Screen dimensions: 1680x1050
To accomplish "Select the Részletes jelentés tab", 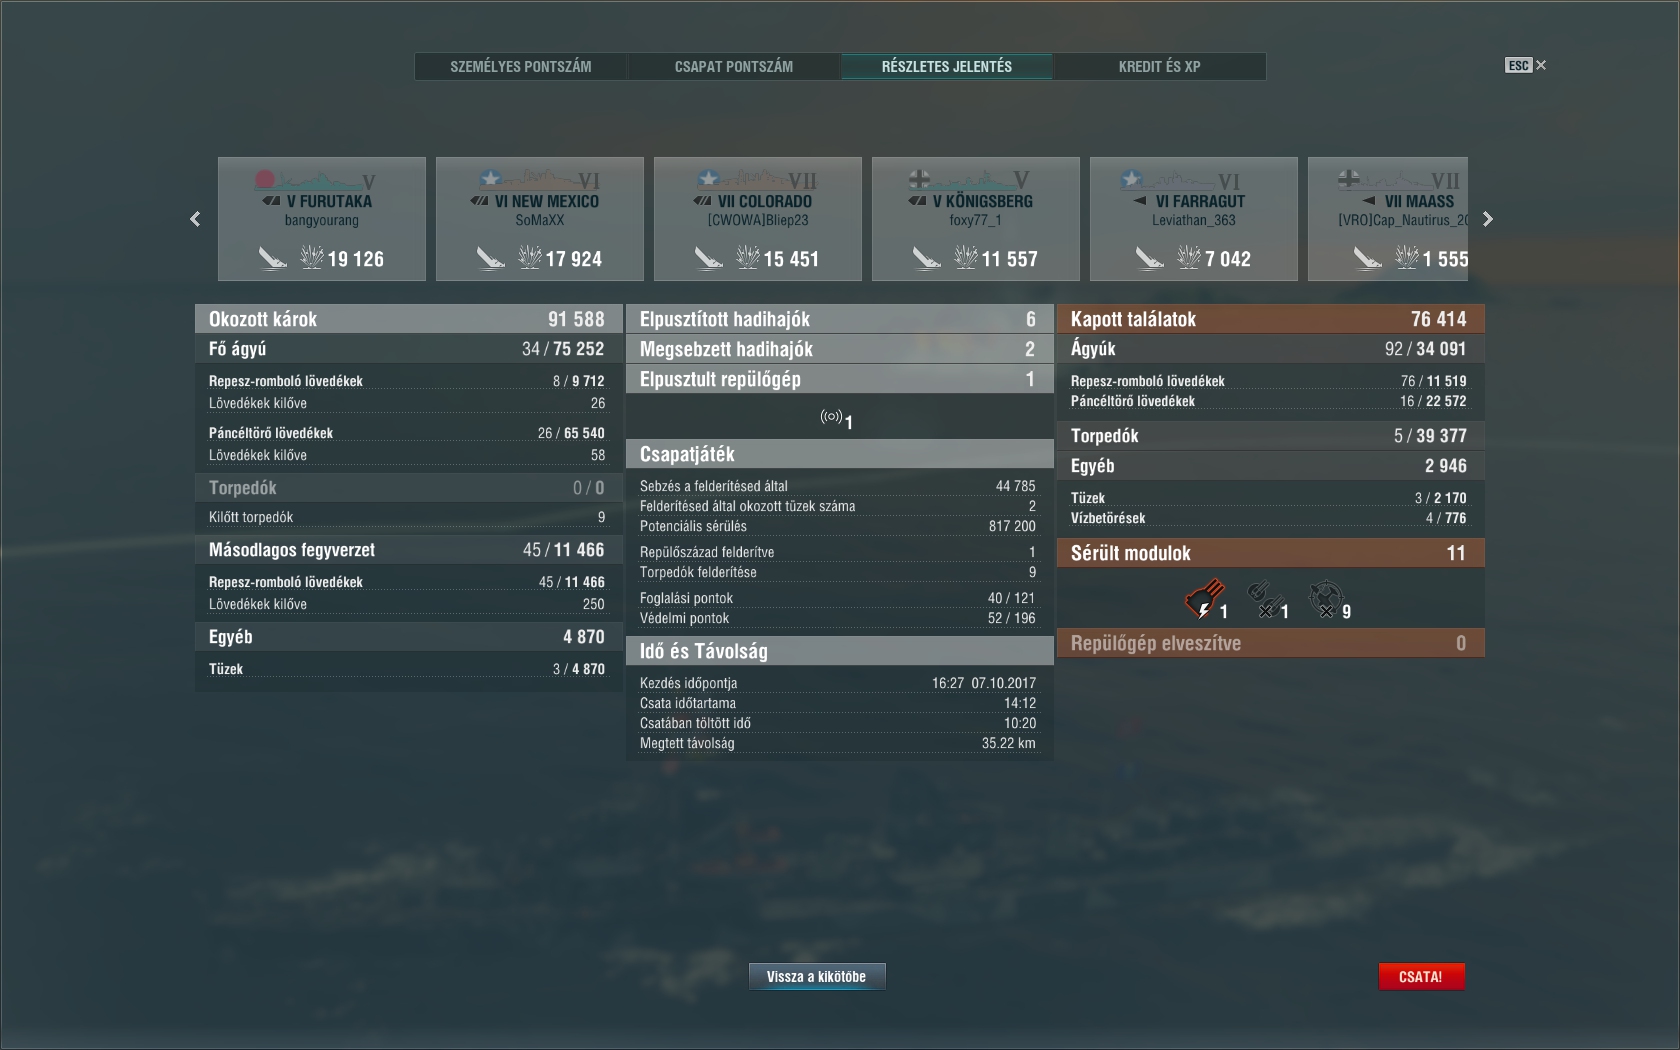I will point(947,66).
